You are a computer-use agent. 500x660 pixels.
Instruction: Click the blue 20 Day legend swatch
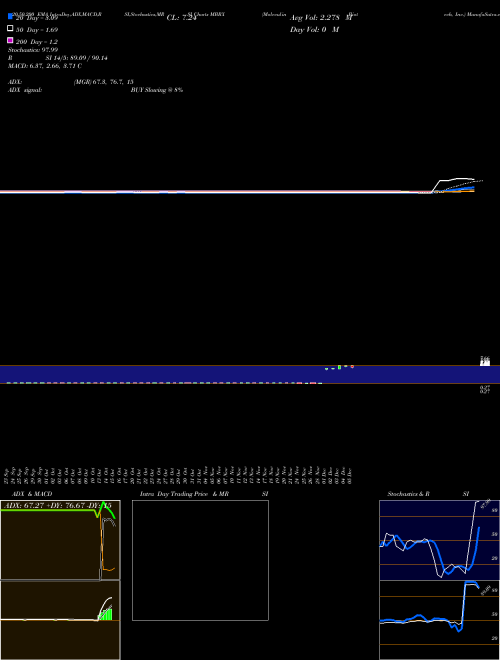pos(11,16)
